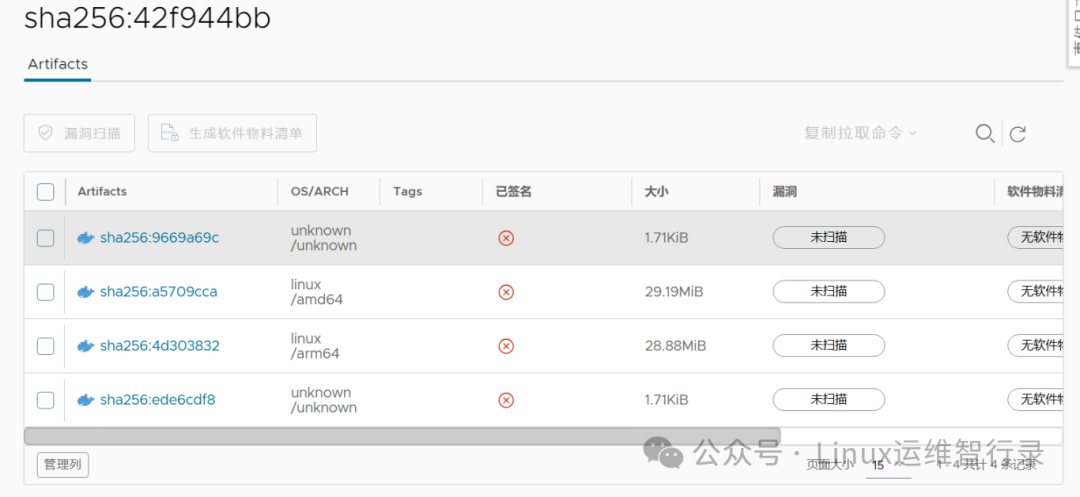1080x497 pixels.
Task: Open the page size dropdown
Action: coord(886,465)
